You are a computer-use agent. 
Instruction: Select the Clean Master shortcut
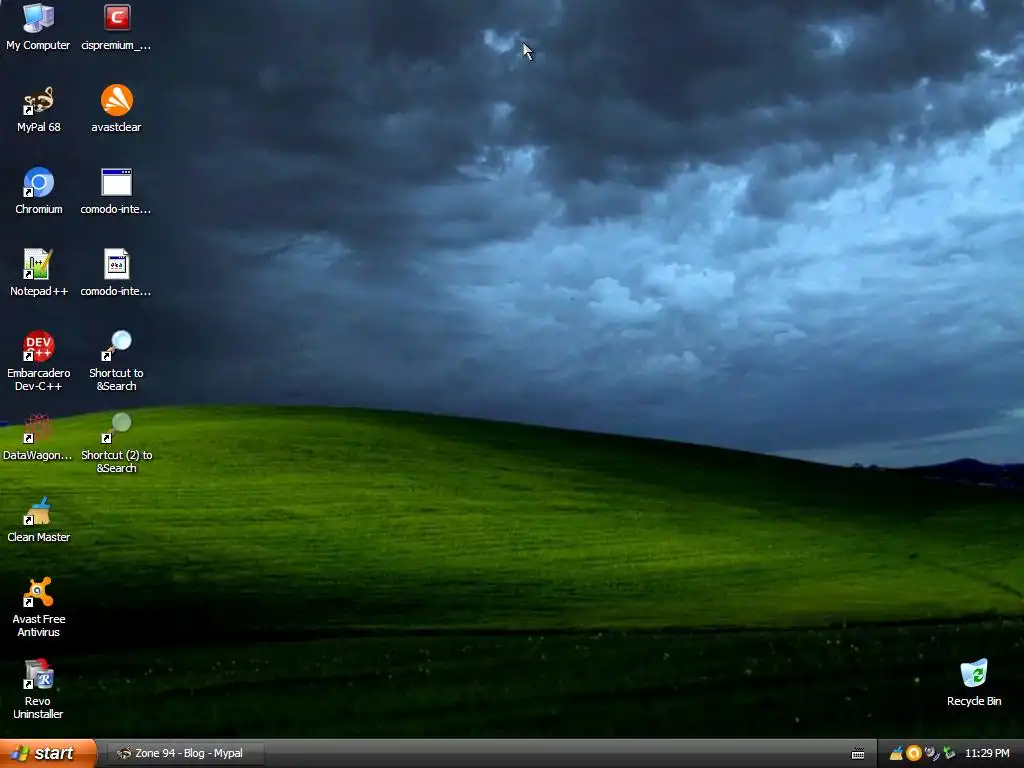click(39, 520)
